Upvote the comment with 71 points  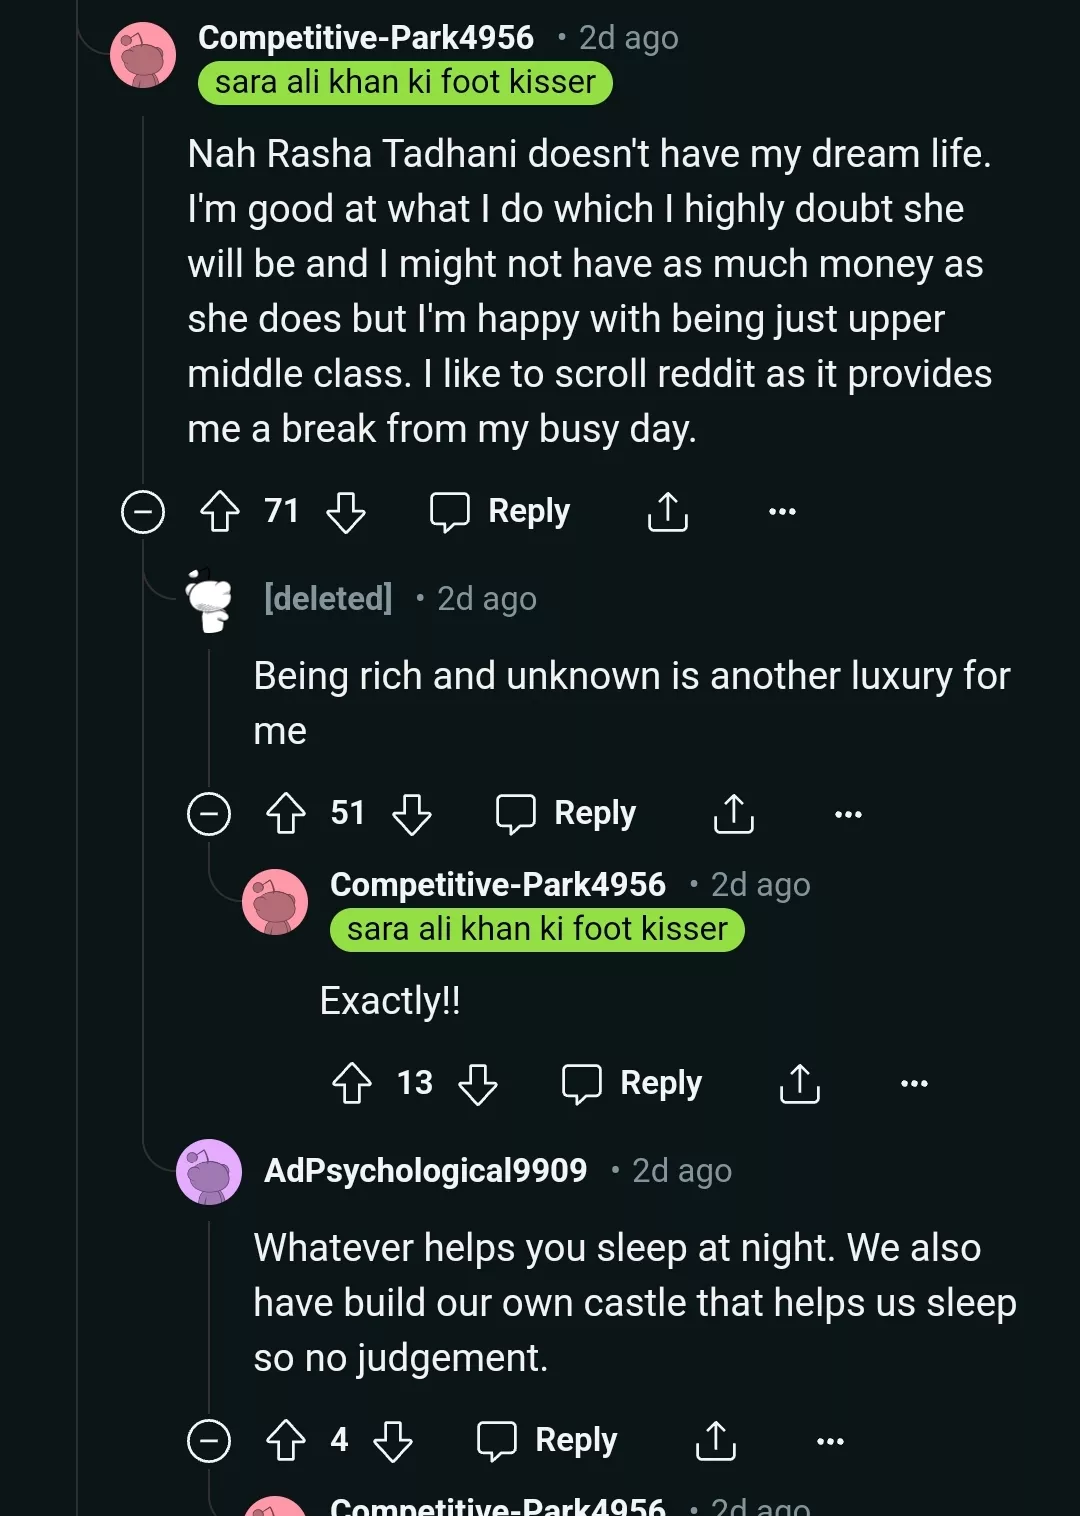[220, 512]
